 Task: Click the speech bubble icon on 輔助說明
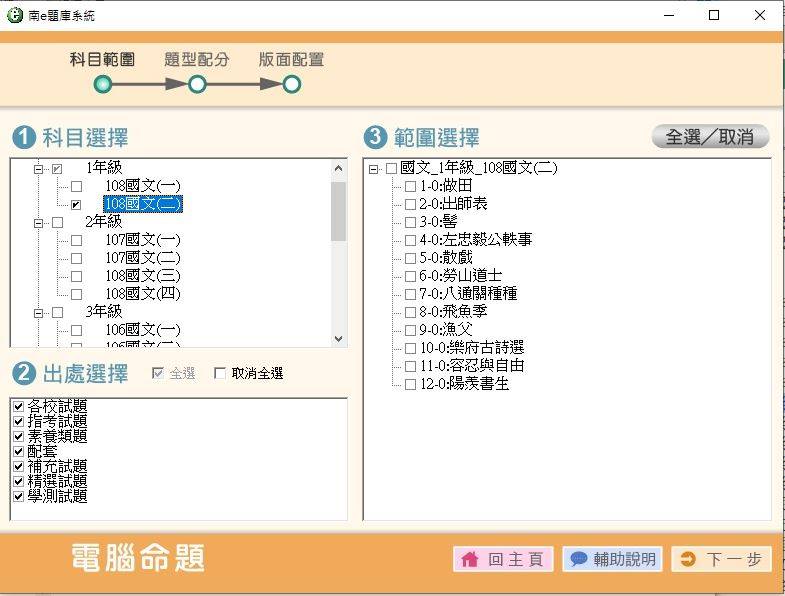pos(579,558)
